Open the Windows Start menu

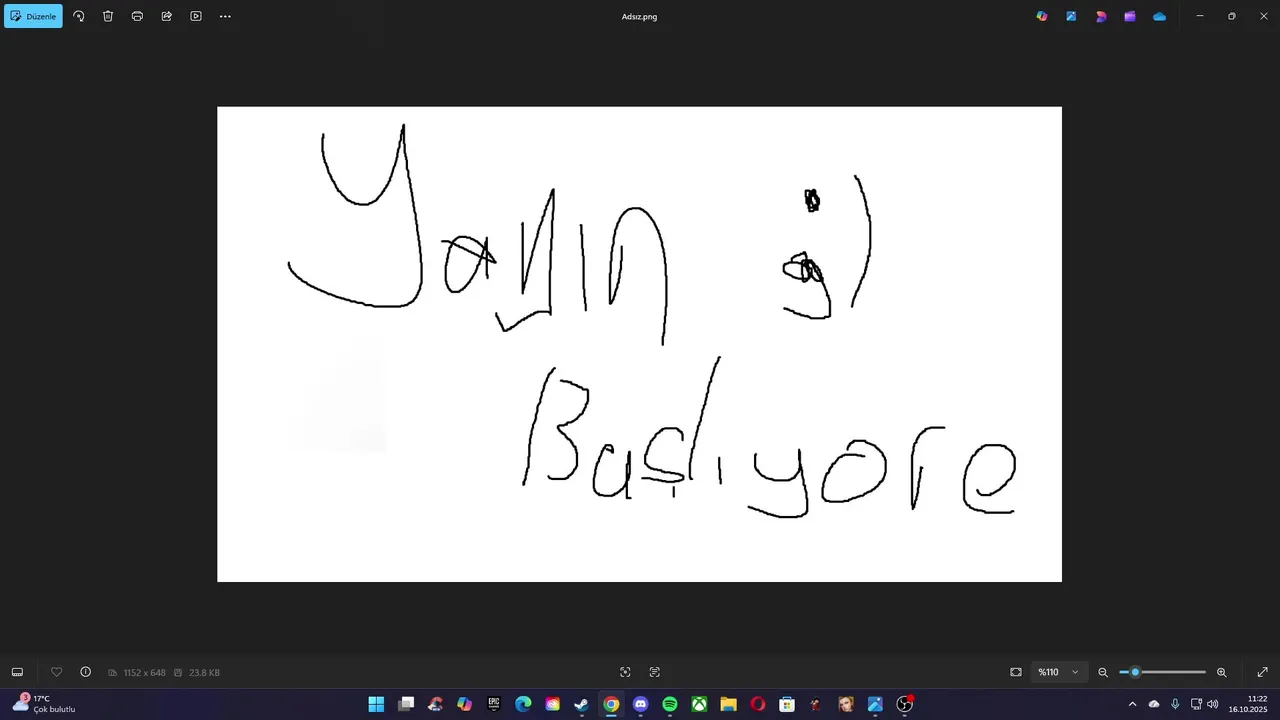pos(376,704)
